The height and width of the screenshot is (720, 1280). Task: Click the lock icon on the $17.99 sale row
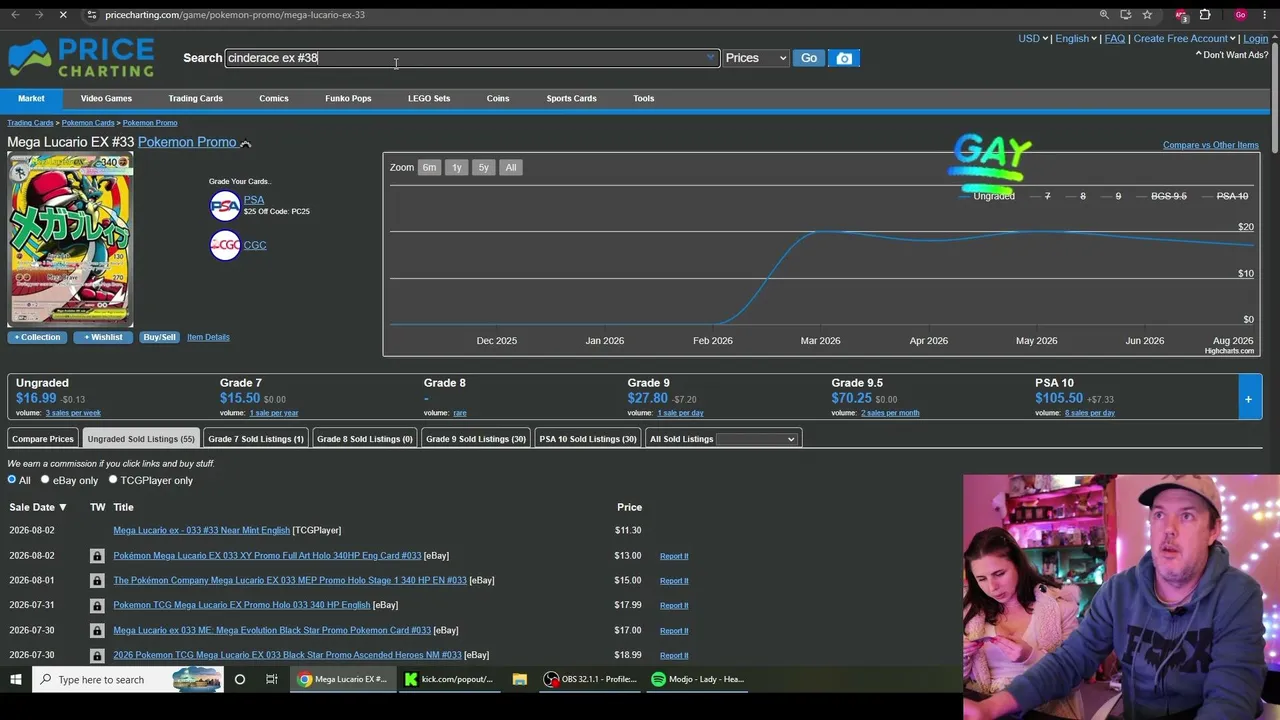pyautogui.click(x=97, y=606)
